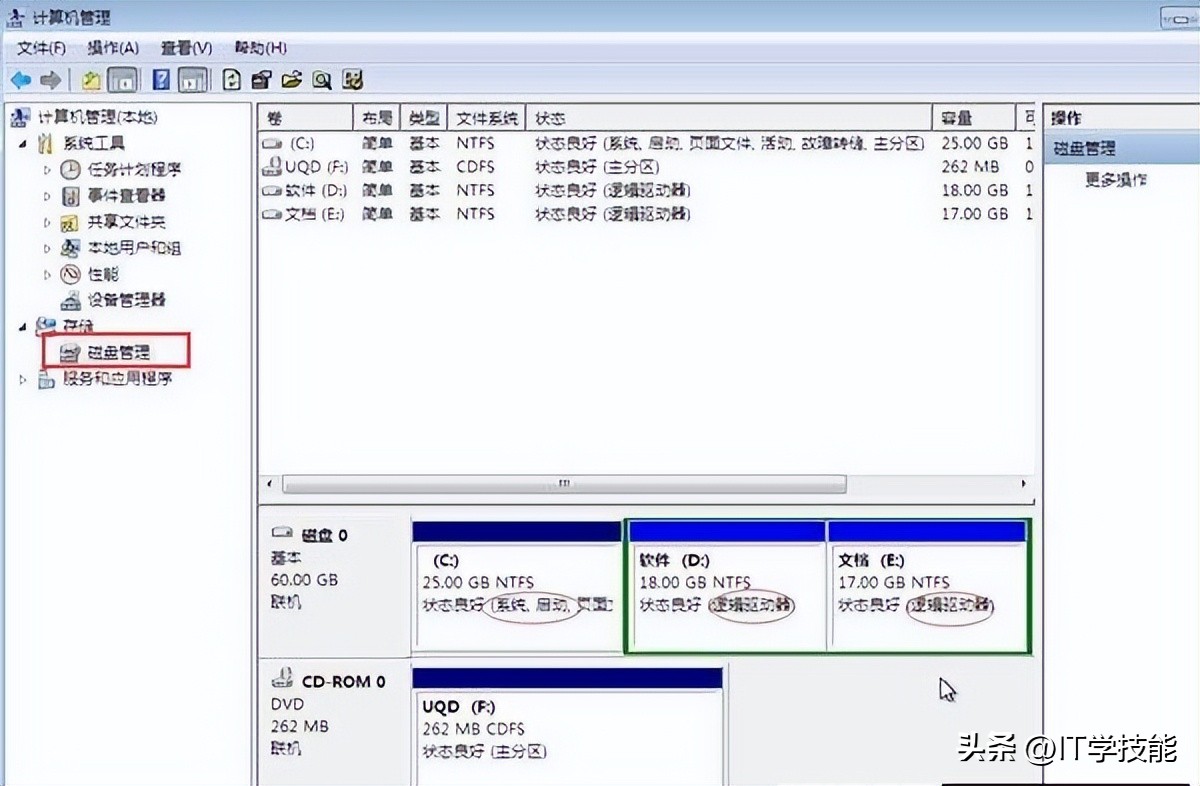Image resolution: width=1200 pixels, height=786 pixels.
Task: Click the refresh icon in the toolbar
Action: click(231, 80)
